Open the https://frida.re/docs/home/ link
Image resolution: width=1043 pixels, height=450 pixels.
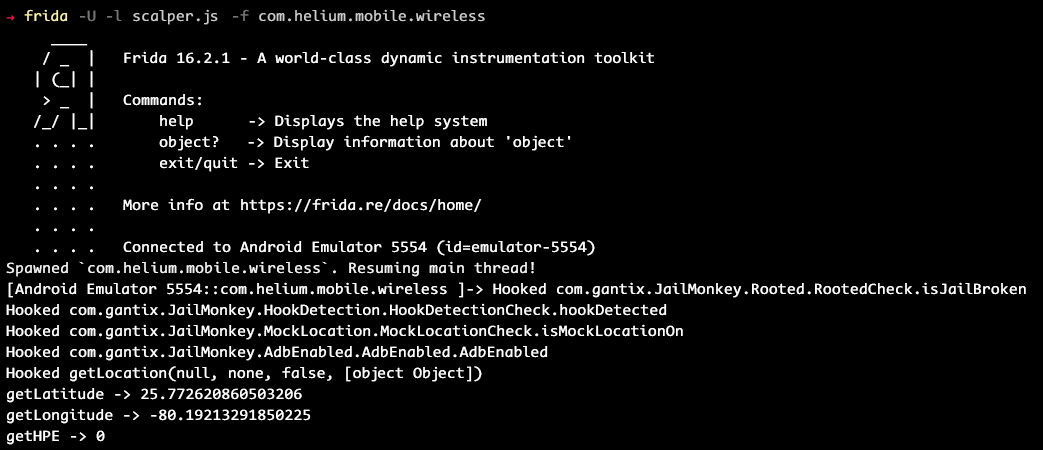[360, 205]
